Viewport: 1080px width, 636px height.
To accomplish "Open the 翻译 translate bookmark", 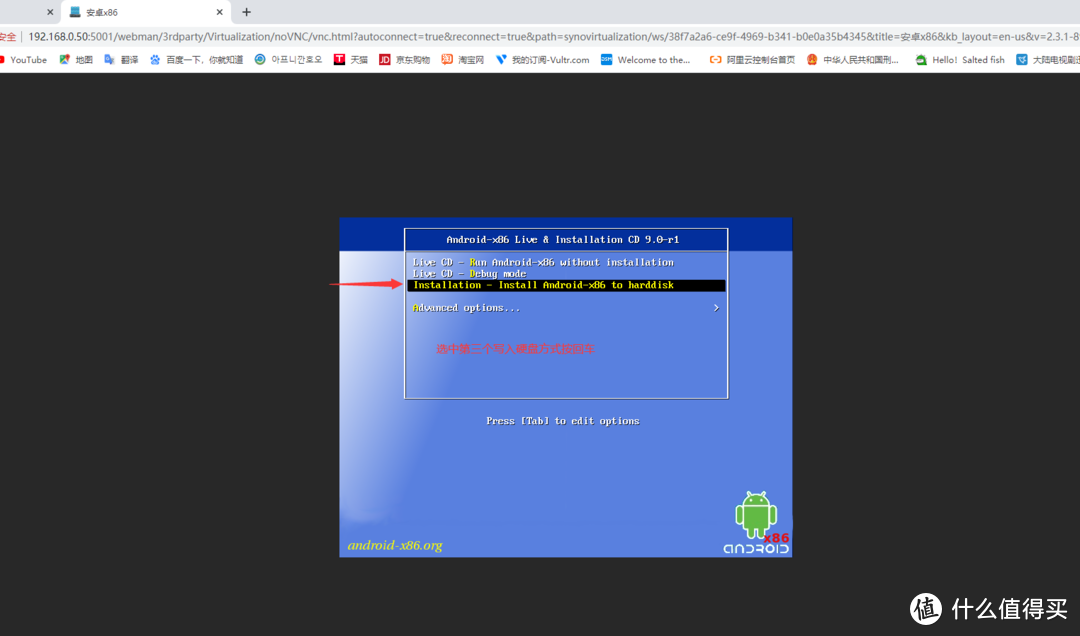I will (121, 60).
